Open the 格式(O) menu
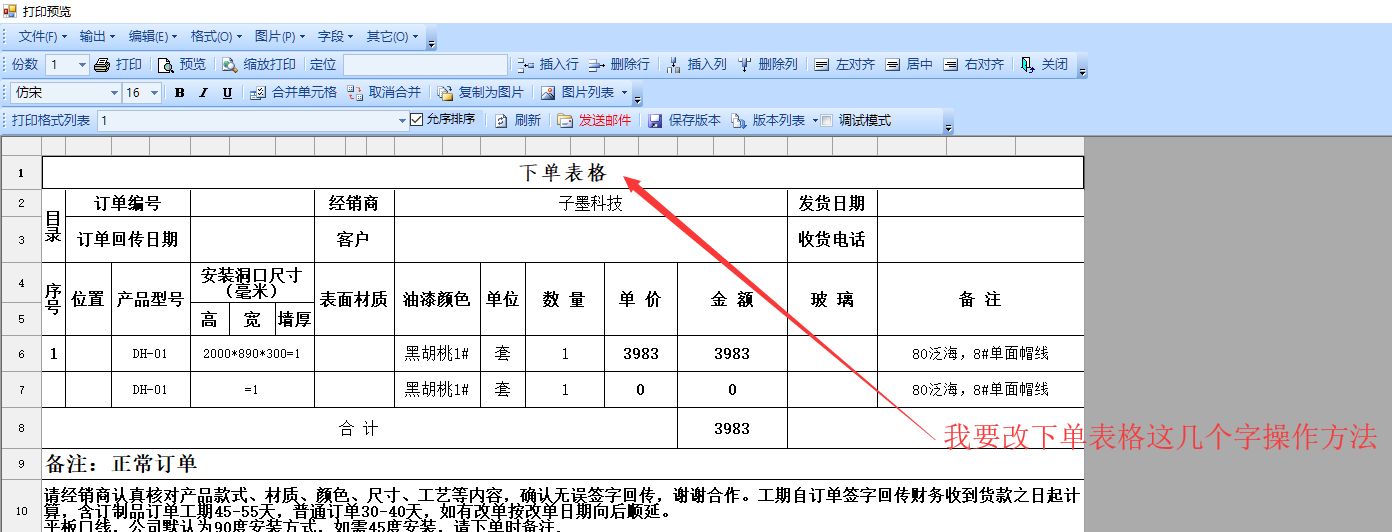This screenshot has height=532, width=1392. coord(215,37)
